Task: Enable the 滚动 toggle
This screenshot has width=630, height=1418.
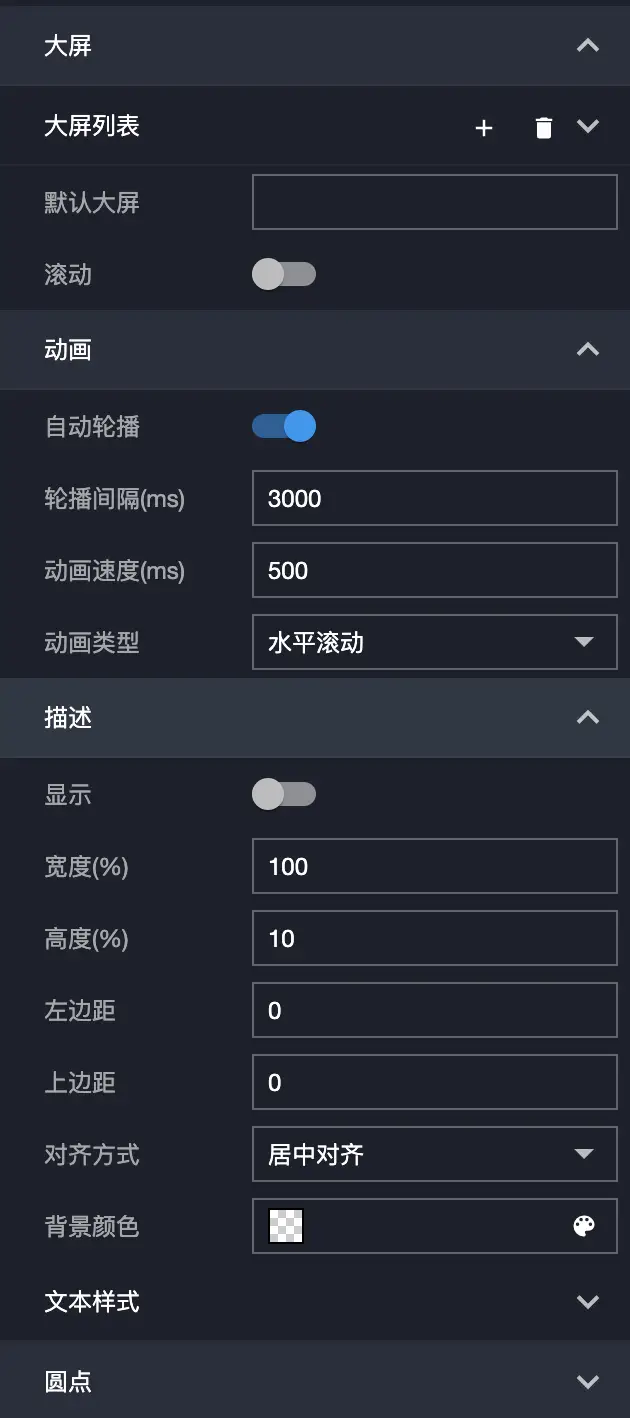Action: pyautogui.click(x=284, y=275)
